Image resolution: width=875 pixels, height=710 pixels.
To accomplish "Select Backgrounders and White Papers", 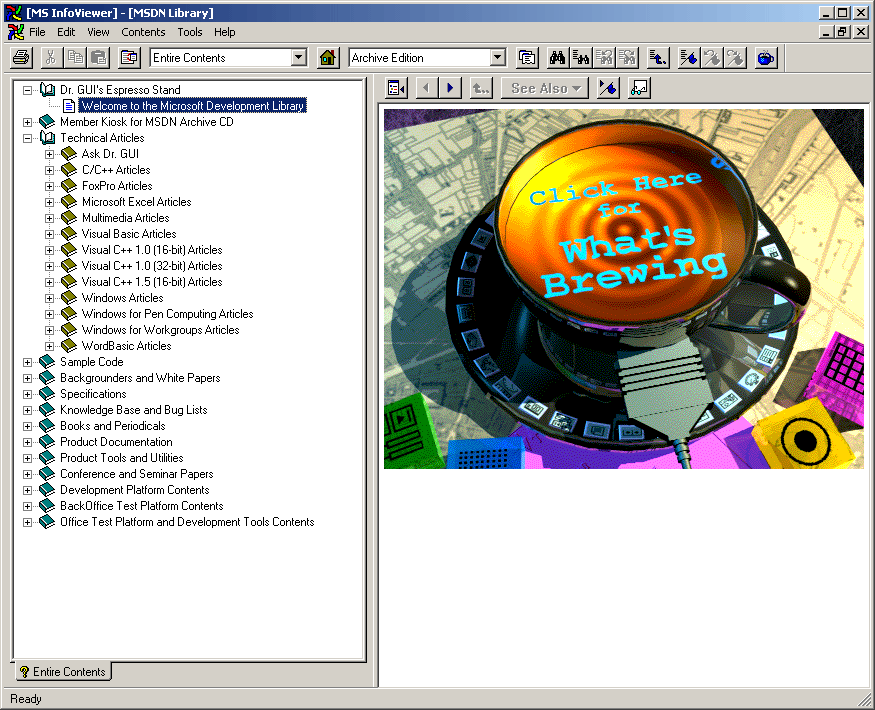I will pyautogui.click(x=140, y=378).
